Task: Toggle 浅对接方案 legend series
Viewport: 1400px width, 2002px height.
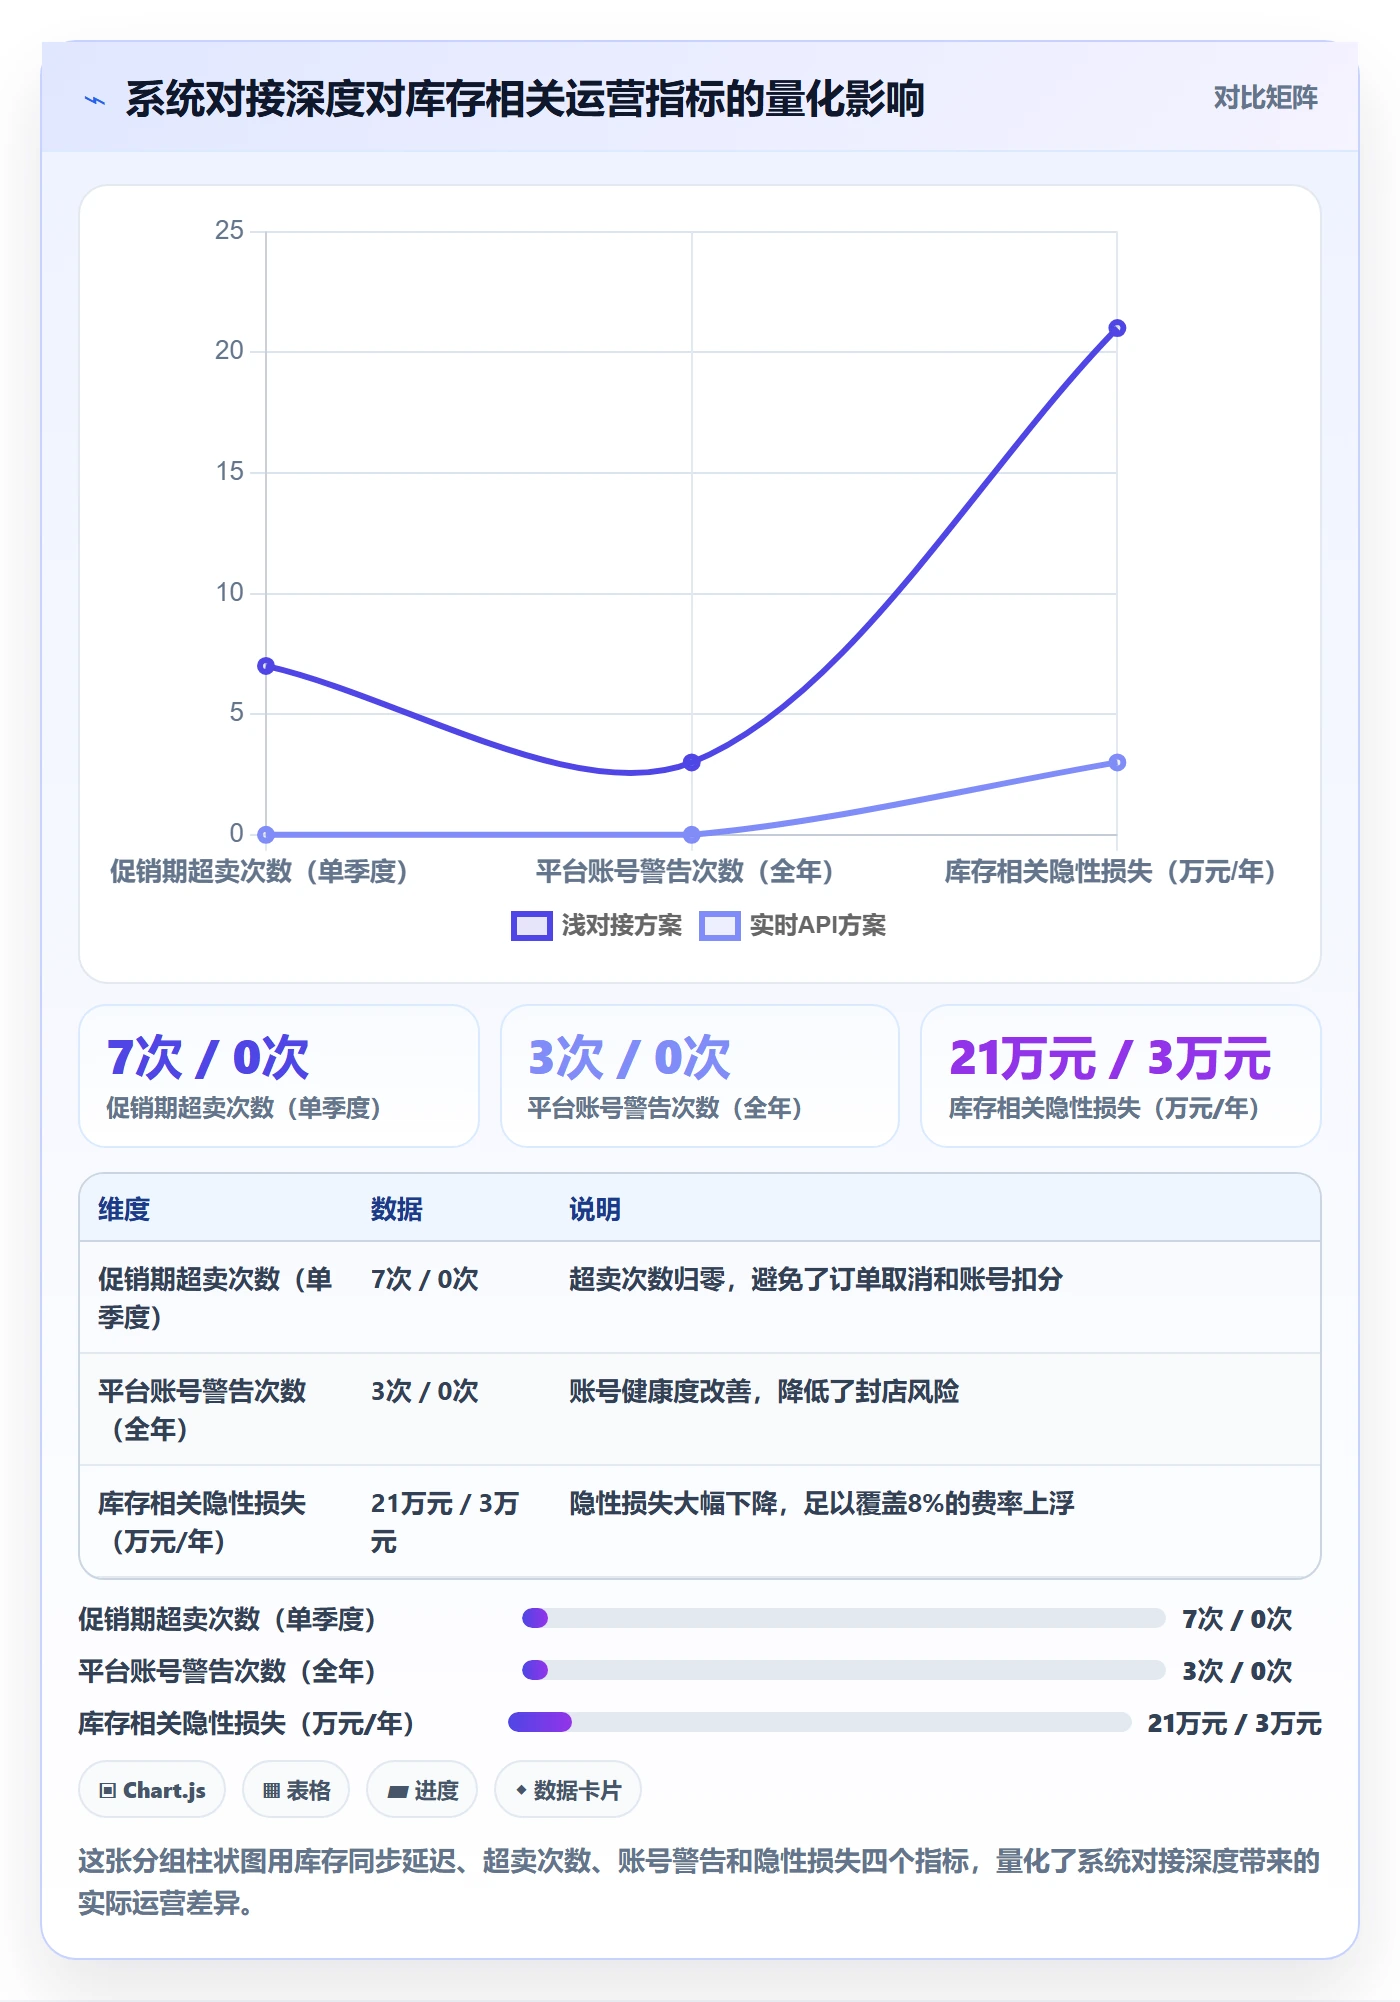Action: pos(597,926)
